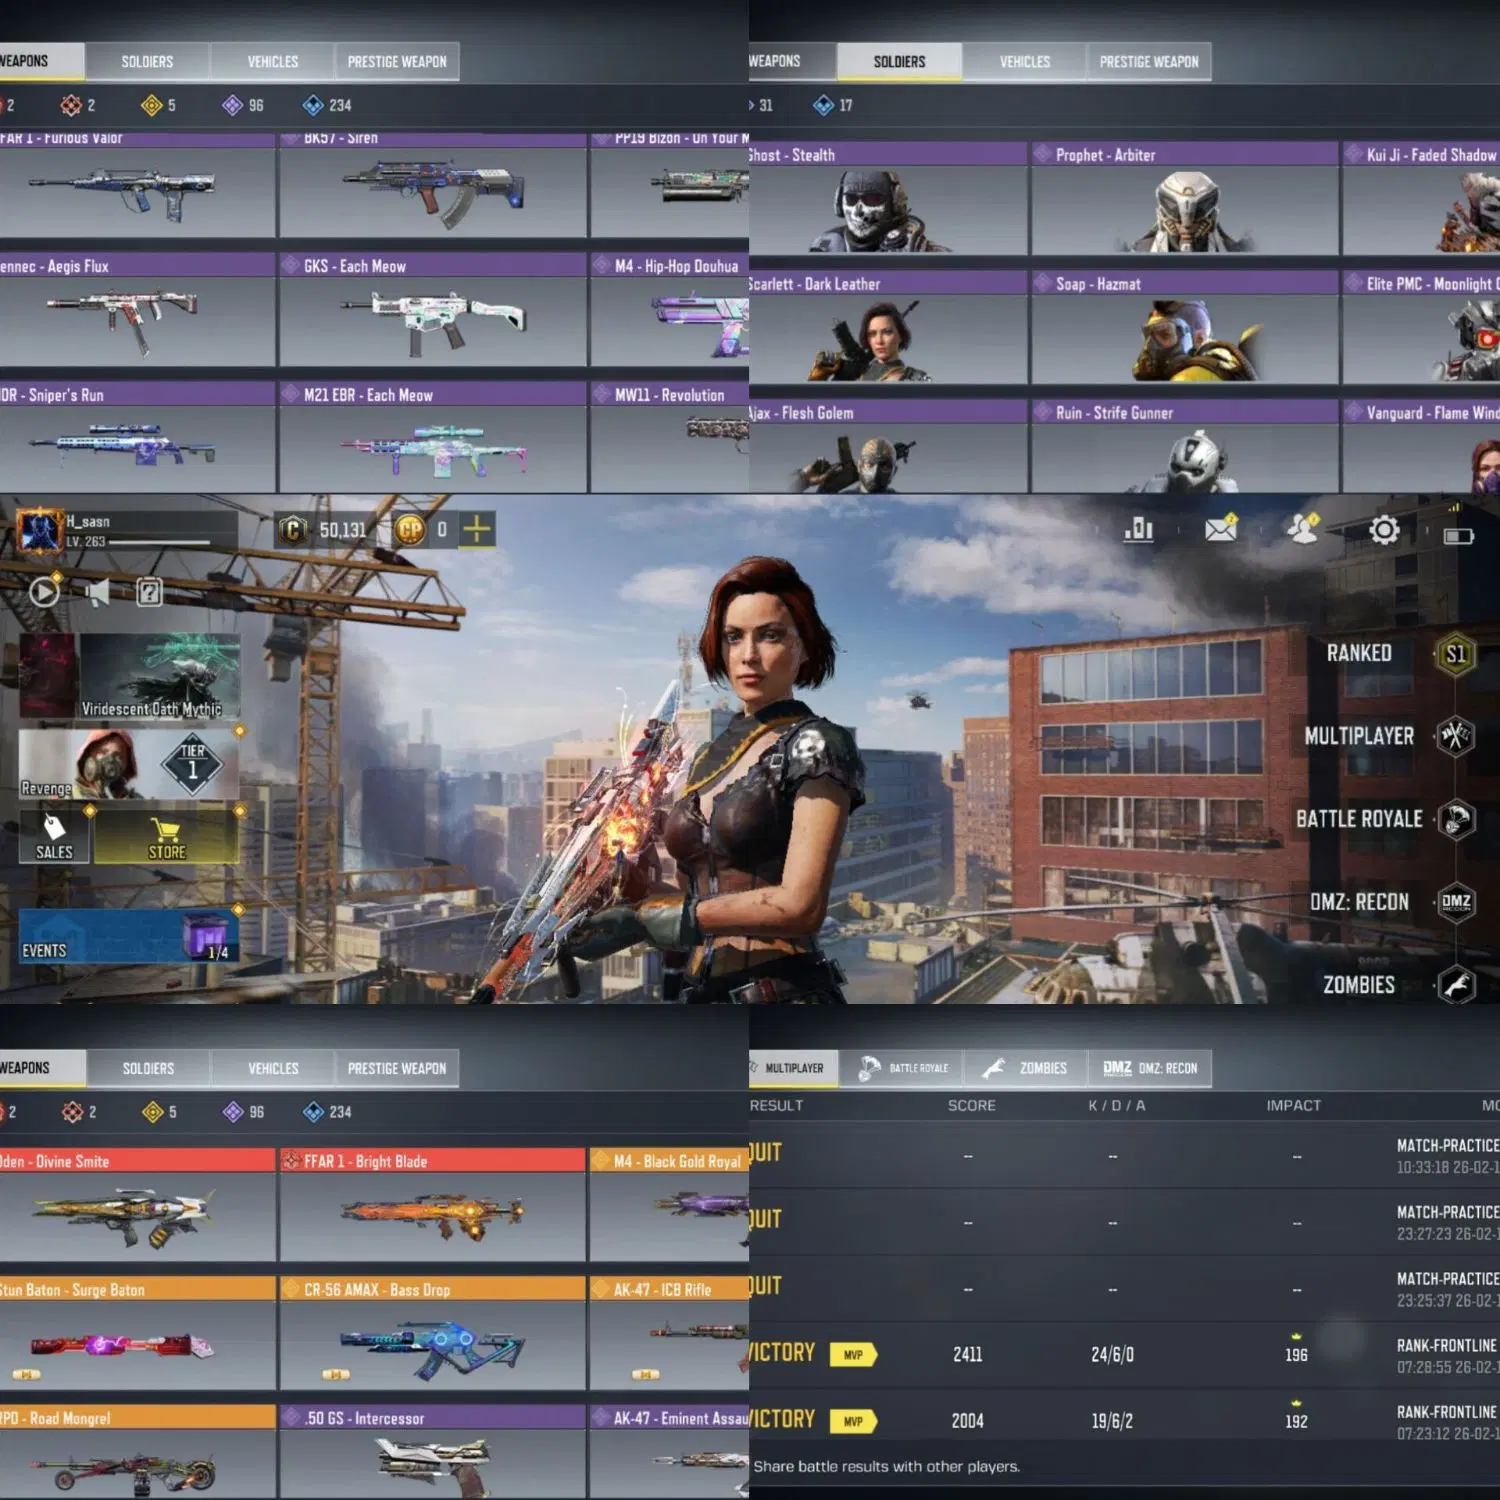Screen dimensions: 1500x1500
Task: Filter soldiers by the rarity showing 31
Action: [x=761, y=105]
